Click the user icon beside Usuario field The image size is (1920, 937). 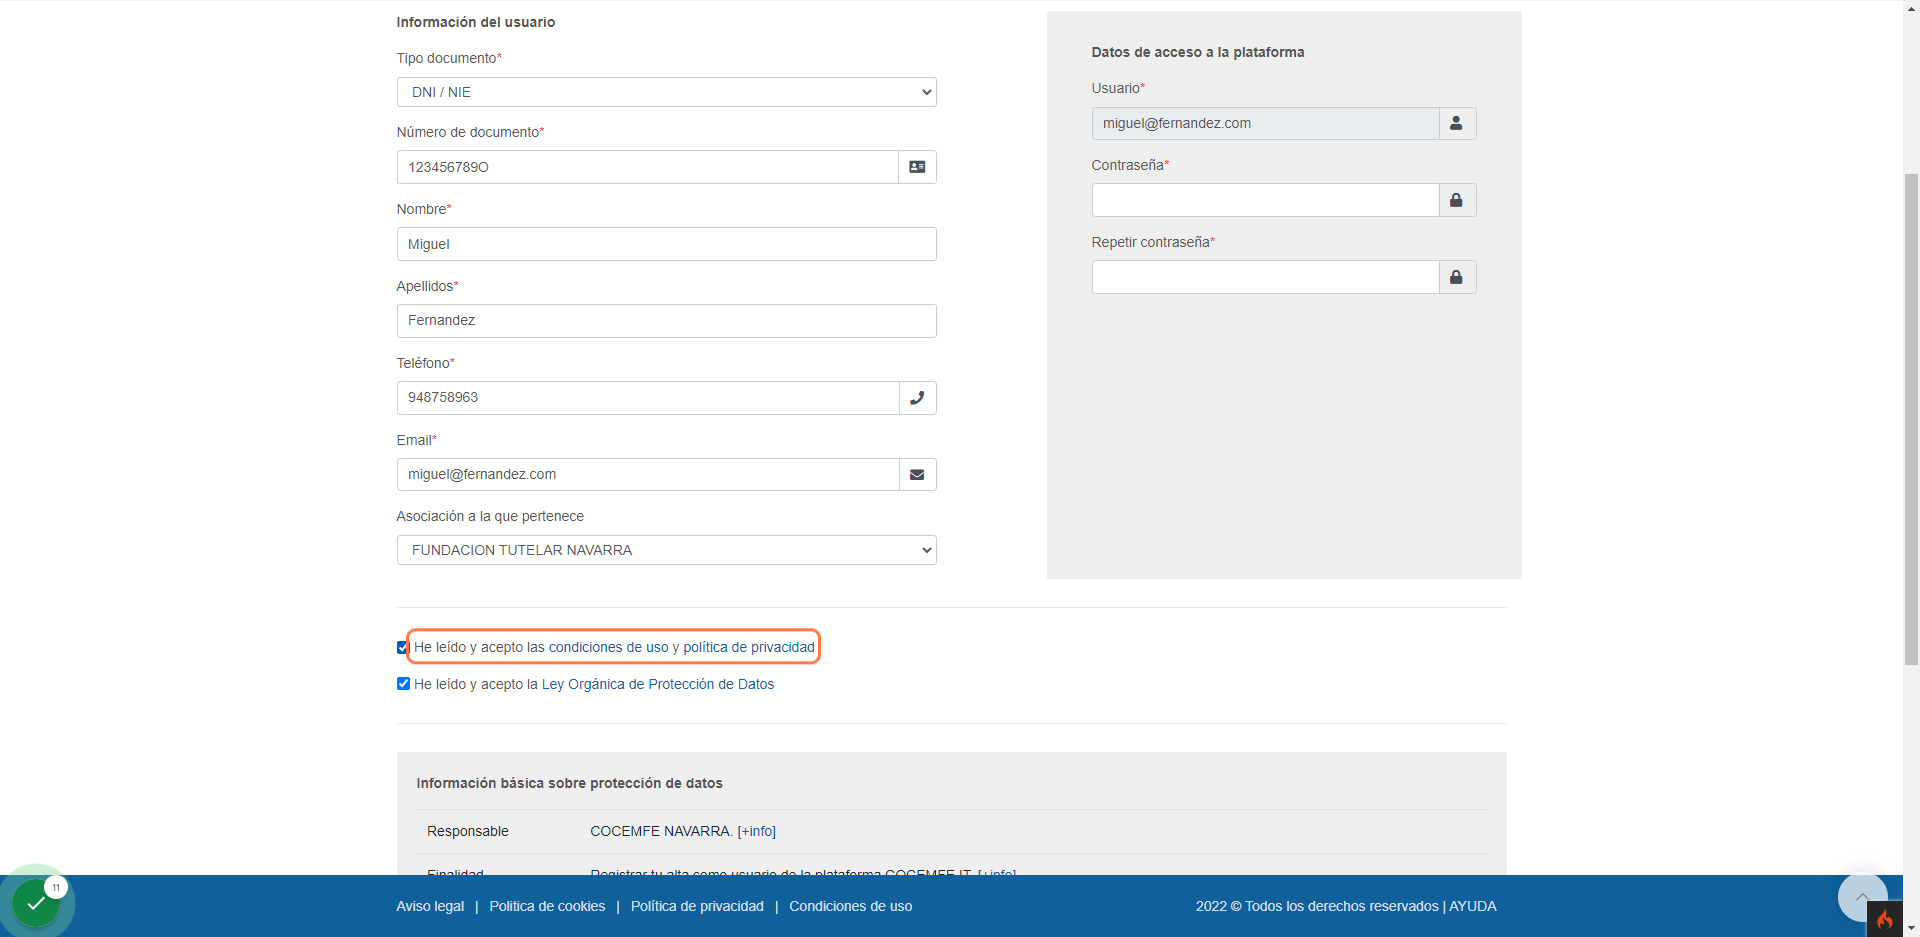[1457, 123]
